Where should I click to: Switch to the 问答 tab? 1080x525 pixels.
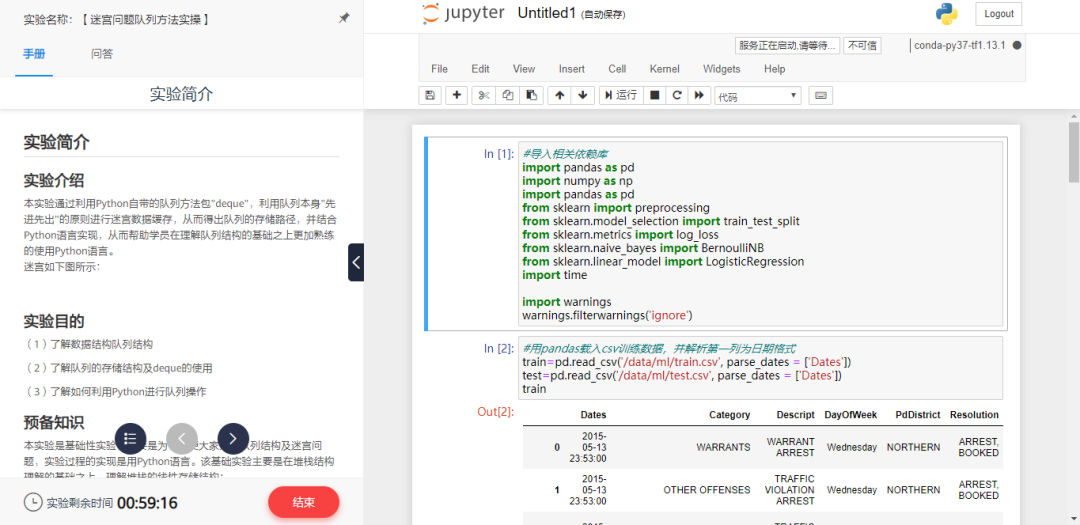102,54
